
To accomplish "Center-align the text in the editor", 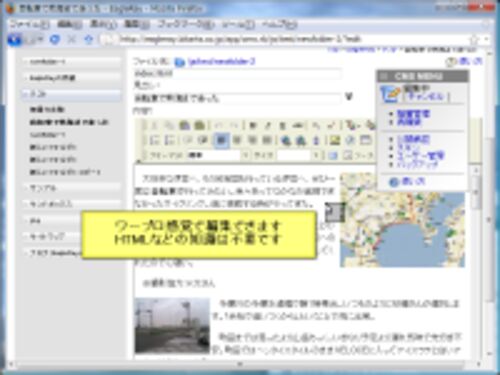I will pyautogui.click(x=237, y=140).
